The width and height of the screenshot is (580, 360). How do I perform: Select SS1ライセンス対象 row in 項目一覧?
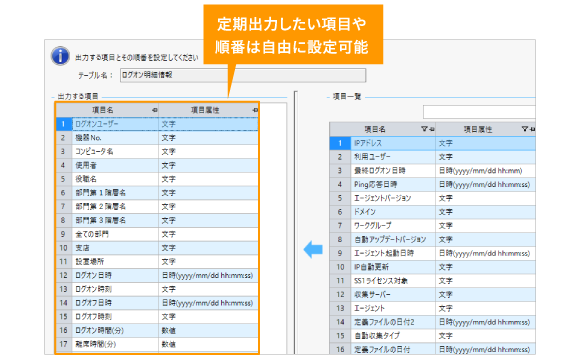click(x=432, y=281)
